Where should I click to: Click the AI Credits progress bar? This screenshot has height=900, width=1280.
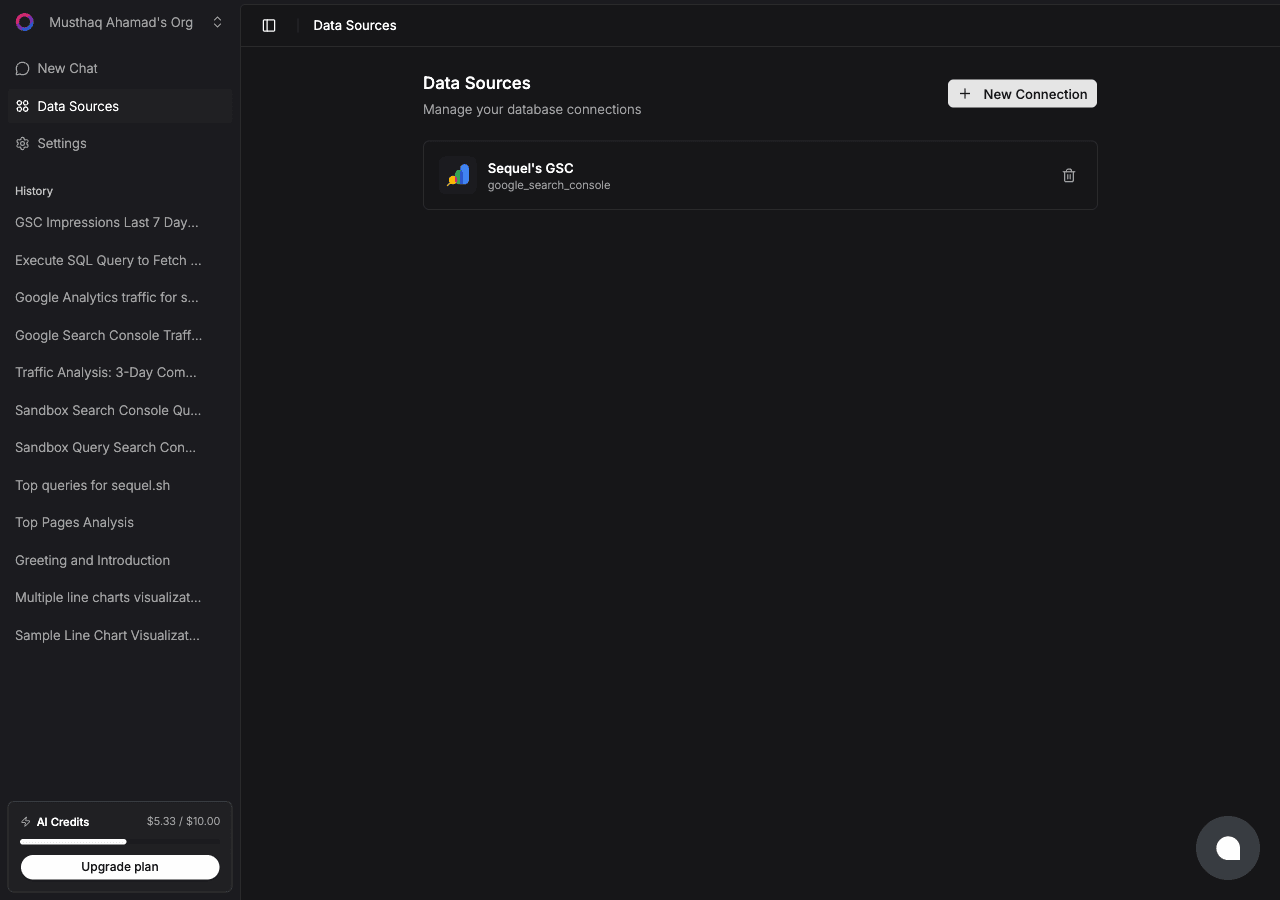120,842
